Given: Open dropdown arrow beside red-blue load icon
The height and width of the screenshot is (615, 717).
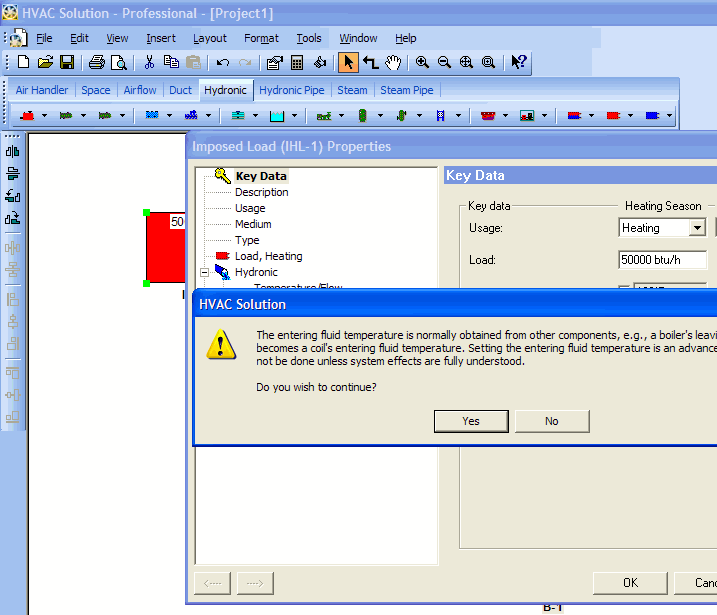Looking at the screenshot, I should click(x=592, y=116).
